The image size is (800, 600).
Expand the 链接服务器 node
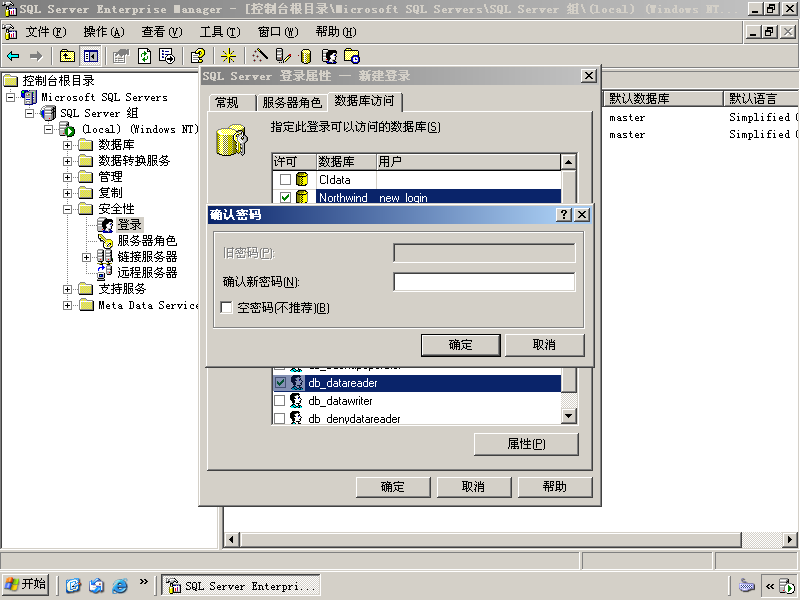click(x=87, y=257)
